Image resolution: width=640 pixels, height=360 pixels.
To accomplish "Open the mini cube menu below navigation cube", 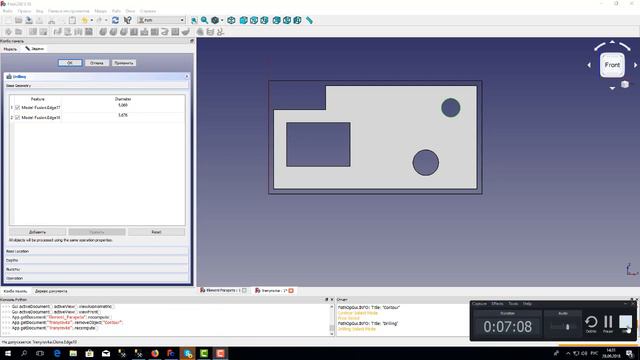I will (x=625, y=84).
